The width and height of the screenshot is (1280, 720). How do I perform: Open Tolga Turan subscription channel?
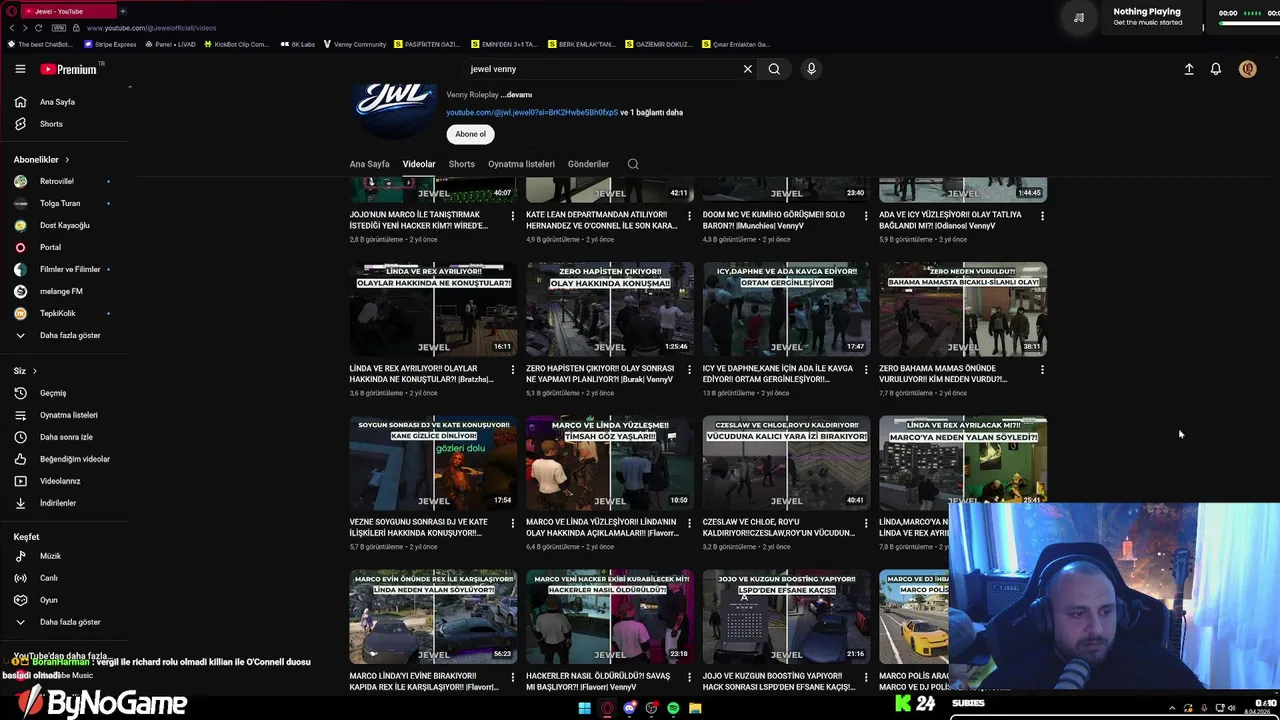click(66, 203)
